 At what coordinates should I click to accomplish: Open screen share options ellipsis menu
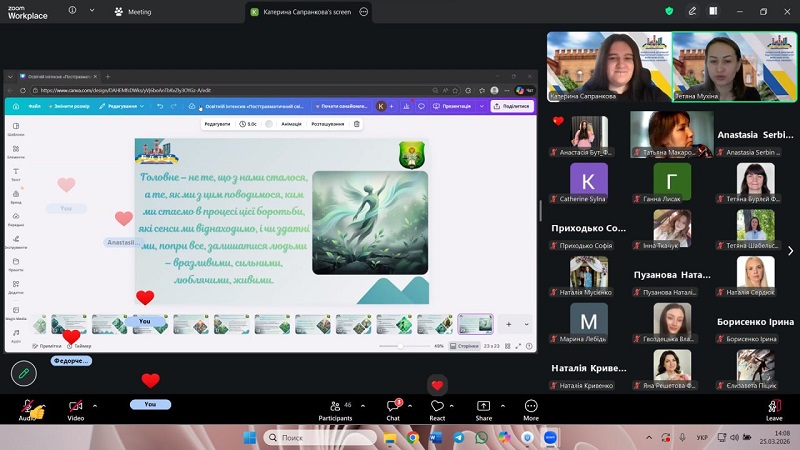coord(364,12)
